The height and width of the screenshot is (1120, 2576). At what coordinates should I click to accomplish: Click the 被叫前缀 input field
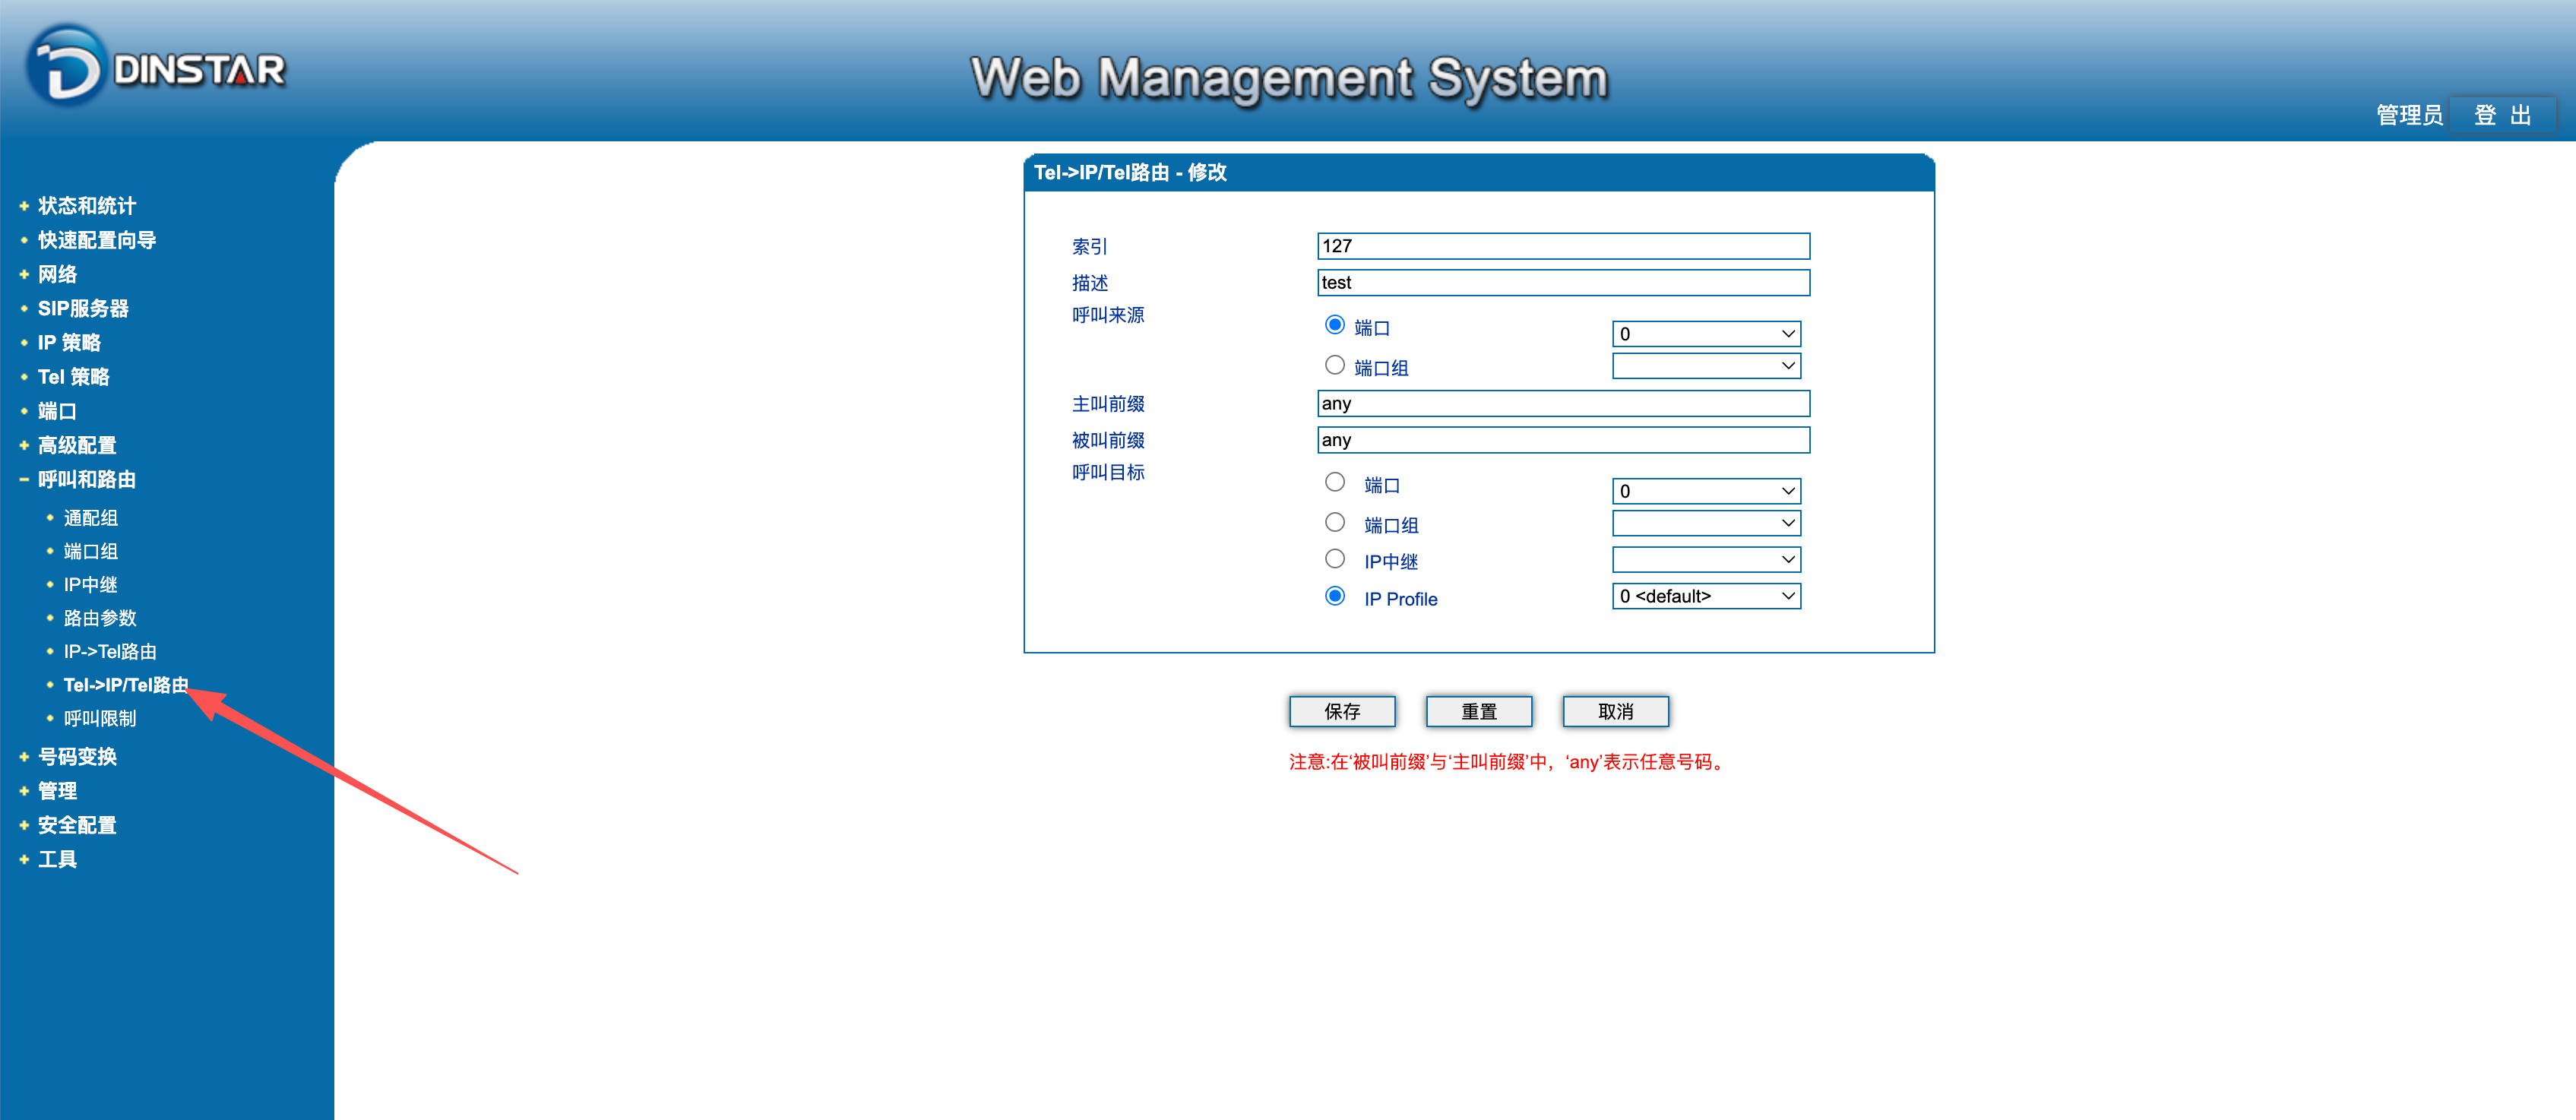(x=1563, y=440)
